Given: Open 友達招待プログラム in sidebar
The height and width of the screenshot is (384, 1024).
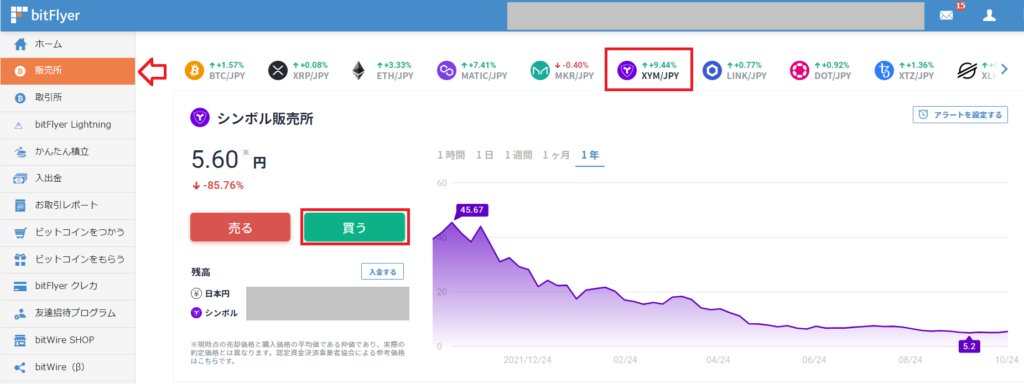Looking at the screenshot, I should (68, 313).
